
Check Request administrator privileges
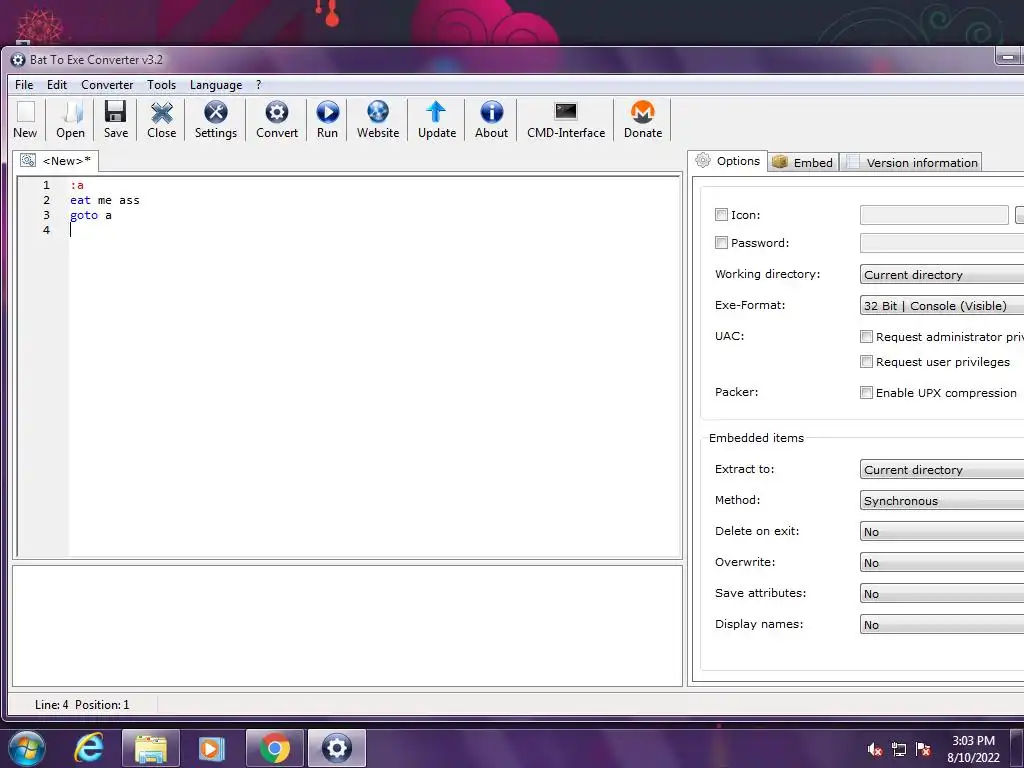click(866, 337)
